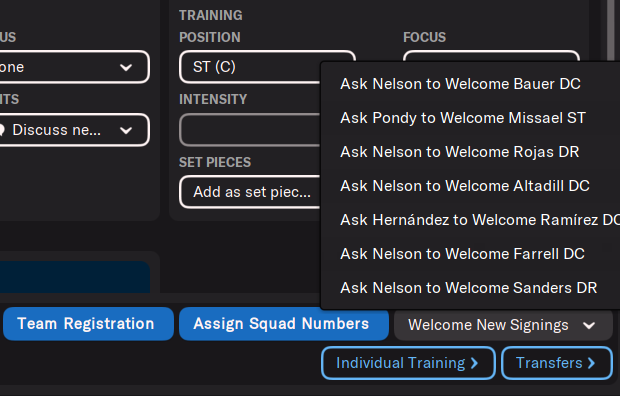Choose Ask Nelson to Welcome Rojas DR

[471, 152]
